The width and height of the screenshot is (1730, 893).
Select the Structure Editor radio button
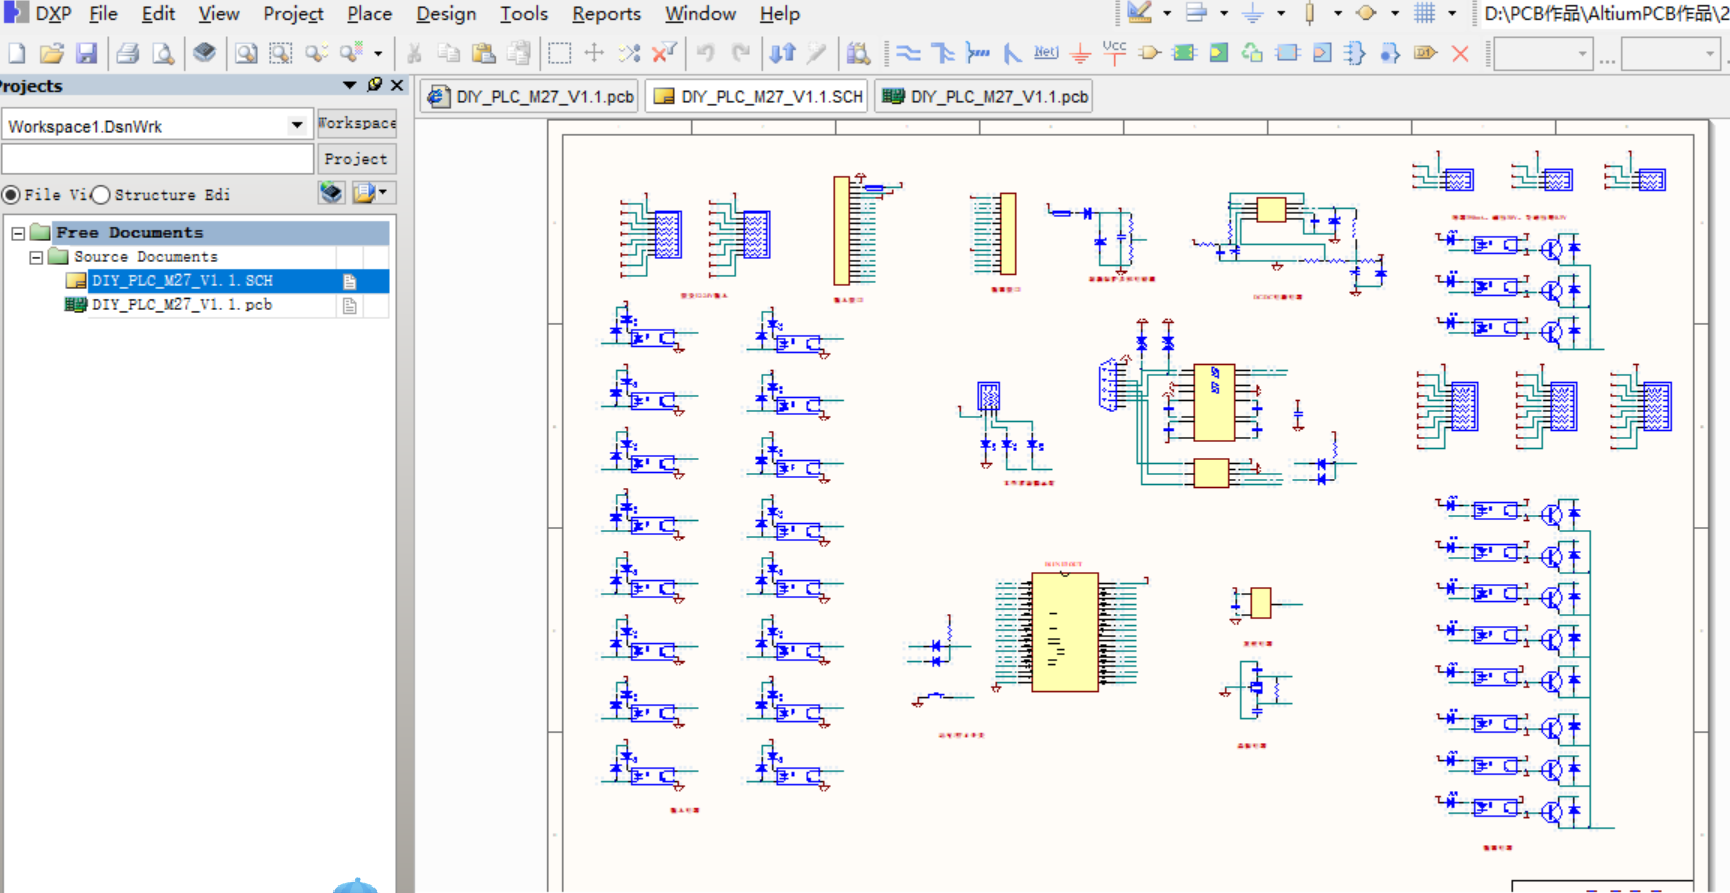tap(101, 194)
